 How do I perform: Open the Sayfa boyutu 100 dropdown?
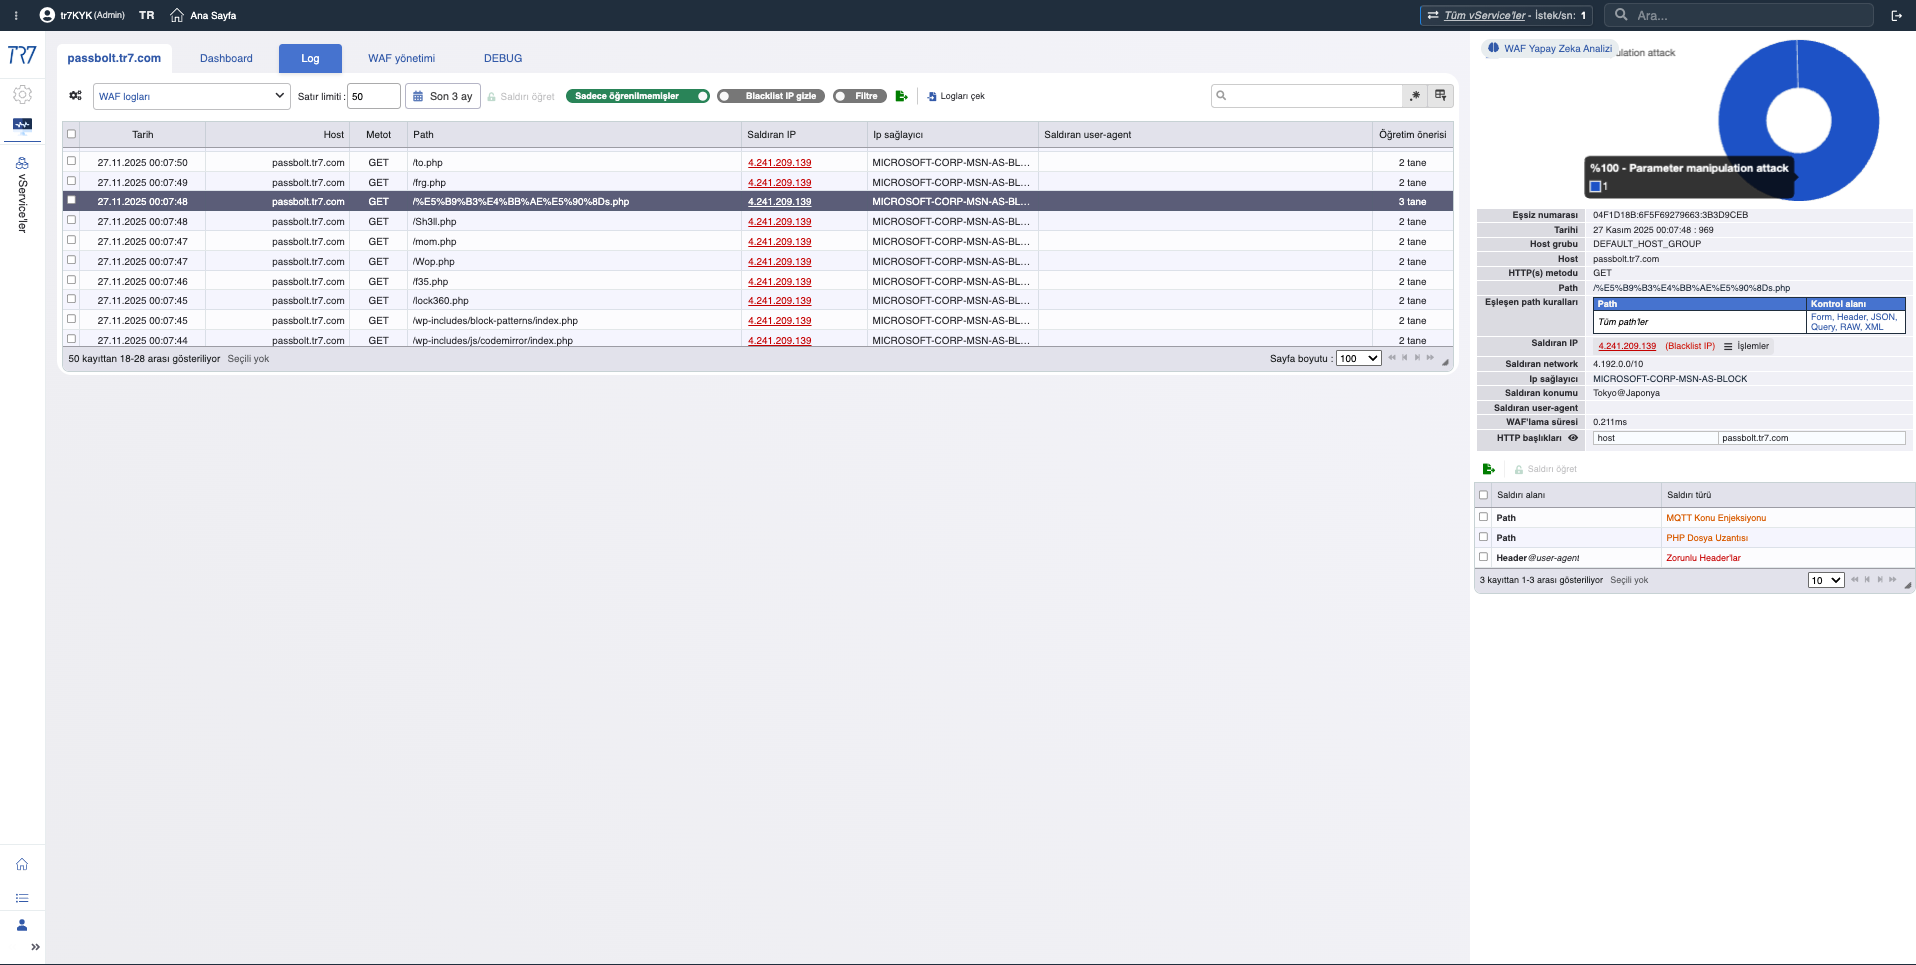pos(1359,358)
